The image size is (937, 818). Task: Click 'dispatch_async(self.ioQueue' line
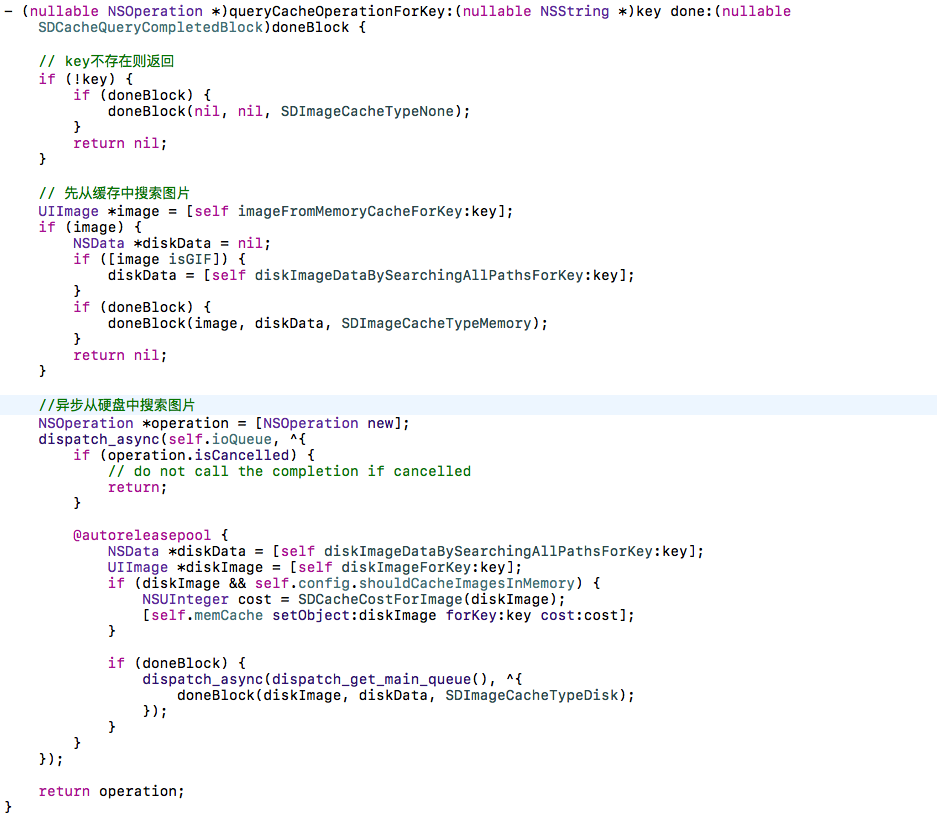pyautogui.click(x=155, y=439)
